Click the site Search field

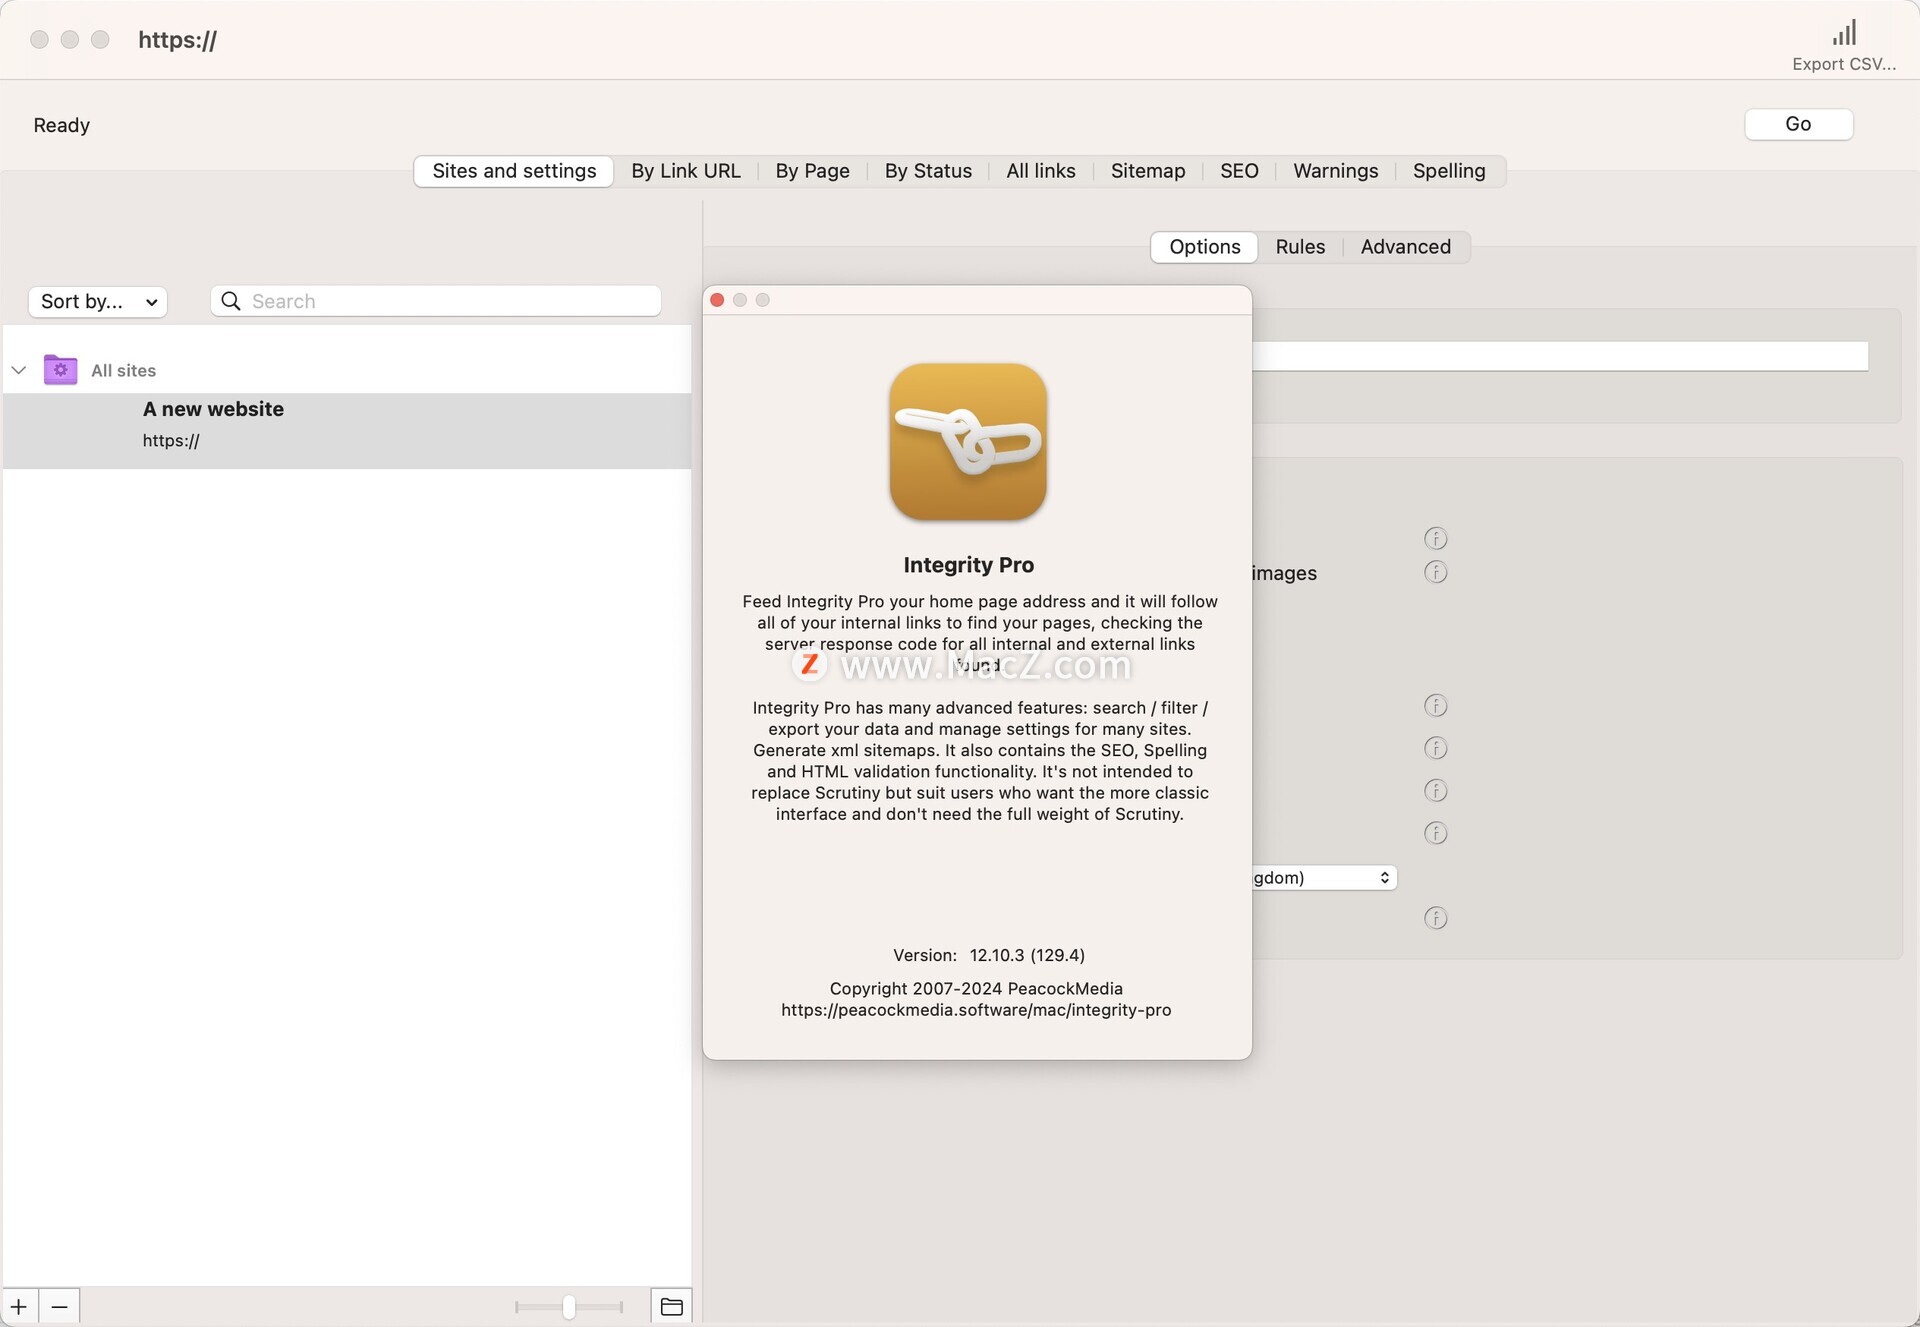[436, 301]
